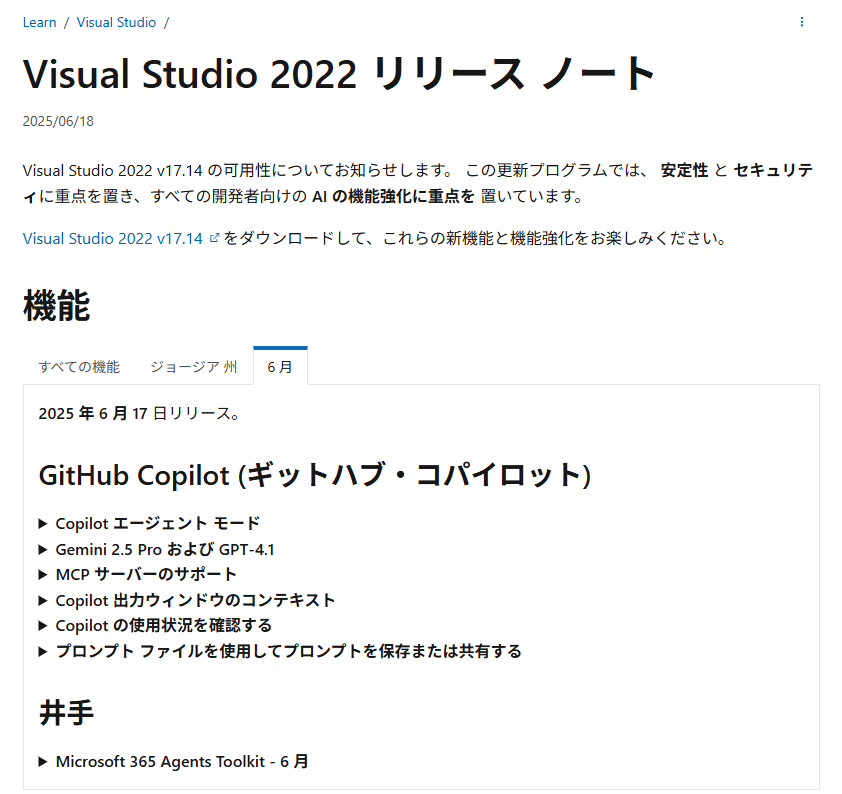This screenshot has height=794, width=842.
Task: Click the bold text AI の機能強化に重点を
Action: click(x=394, y=196)
